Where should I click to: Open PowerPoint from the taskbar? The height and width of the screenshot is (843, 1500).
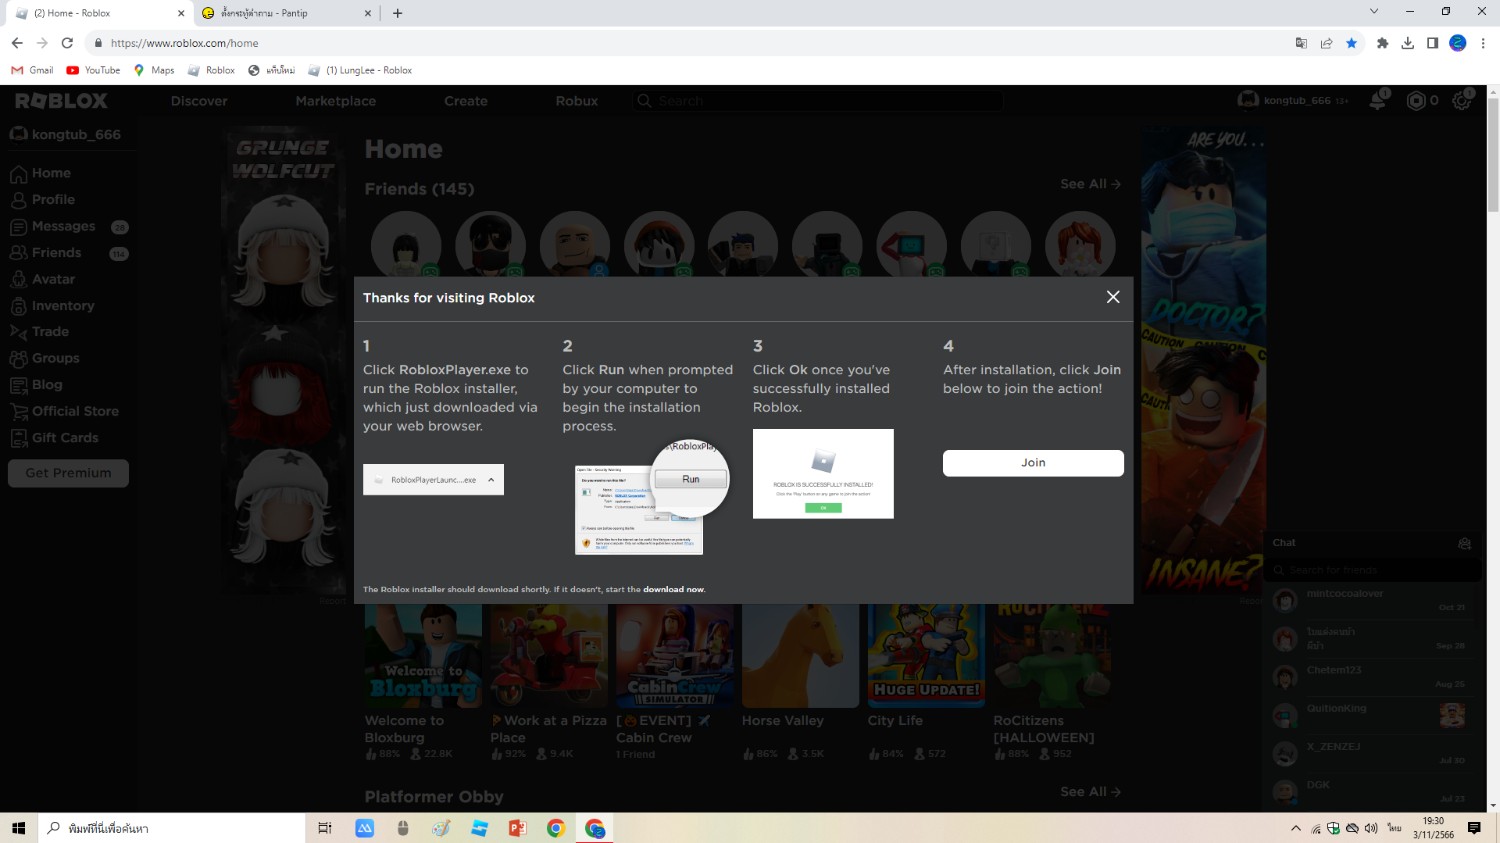click(517, 828)
